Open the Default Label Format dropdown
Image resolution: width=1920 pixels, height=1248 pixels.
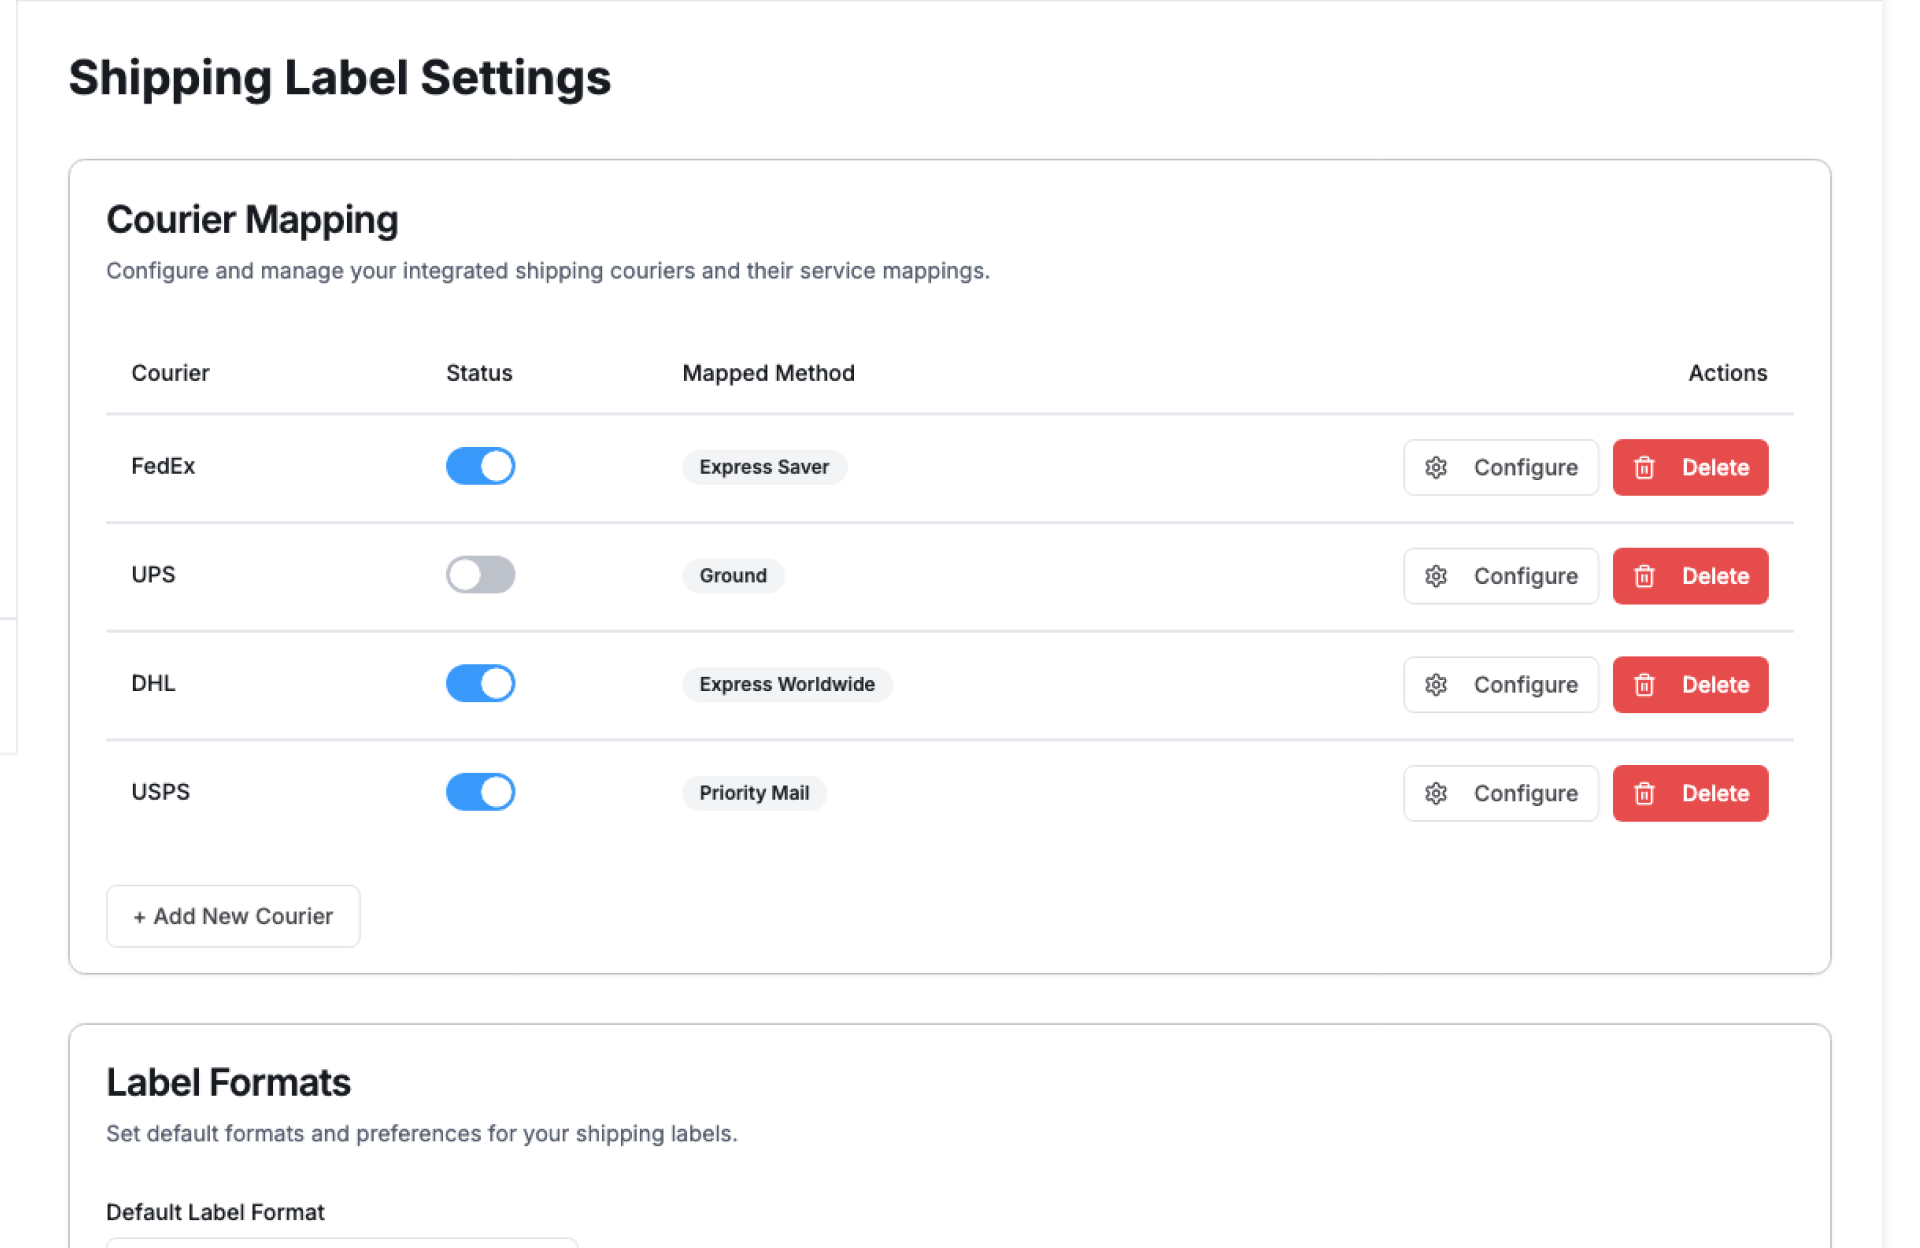342,1242
